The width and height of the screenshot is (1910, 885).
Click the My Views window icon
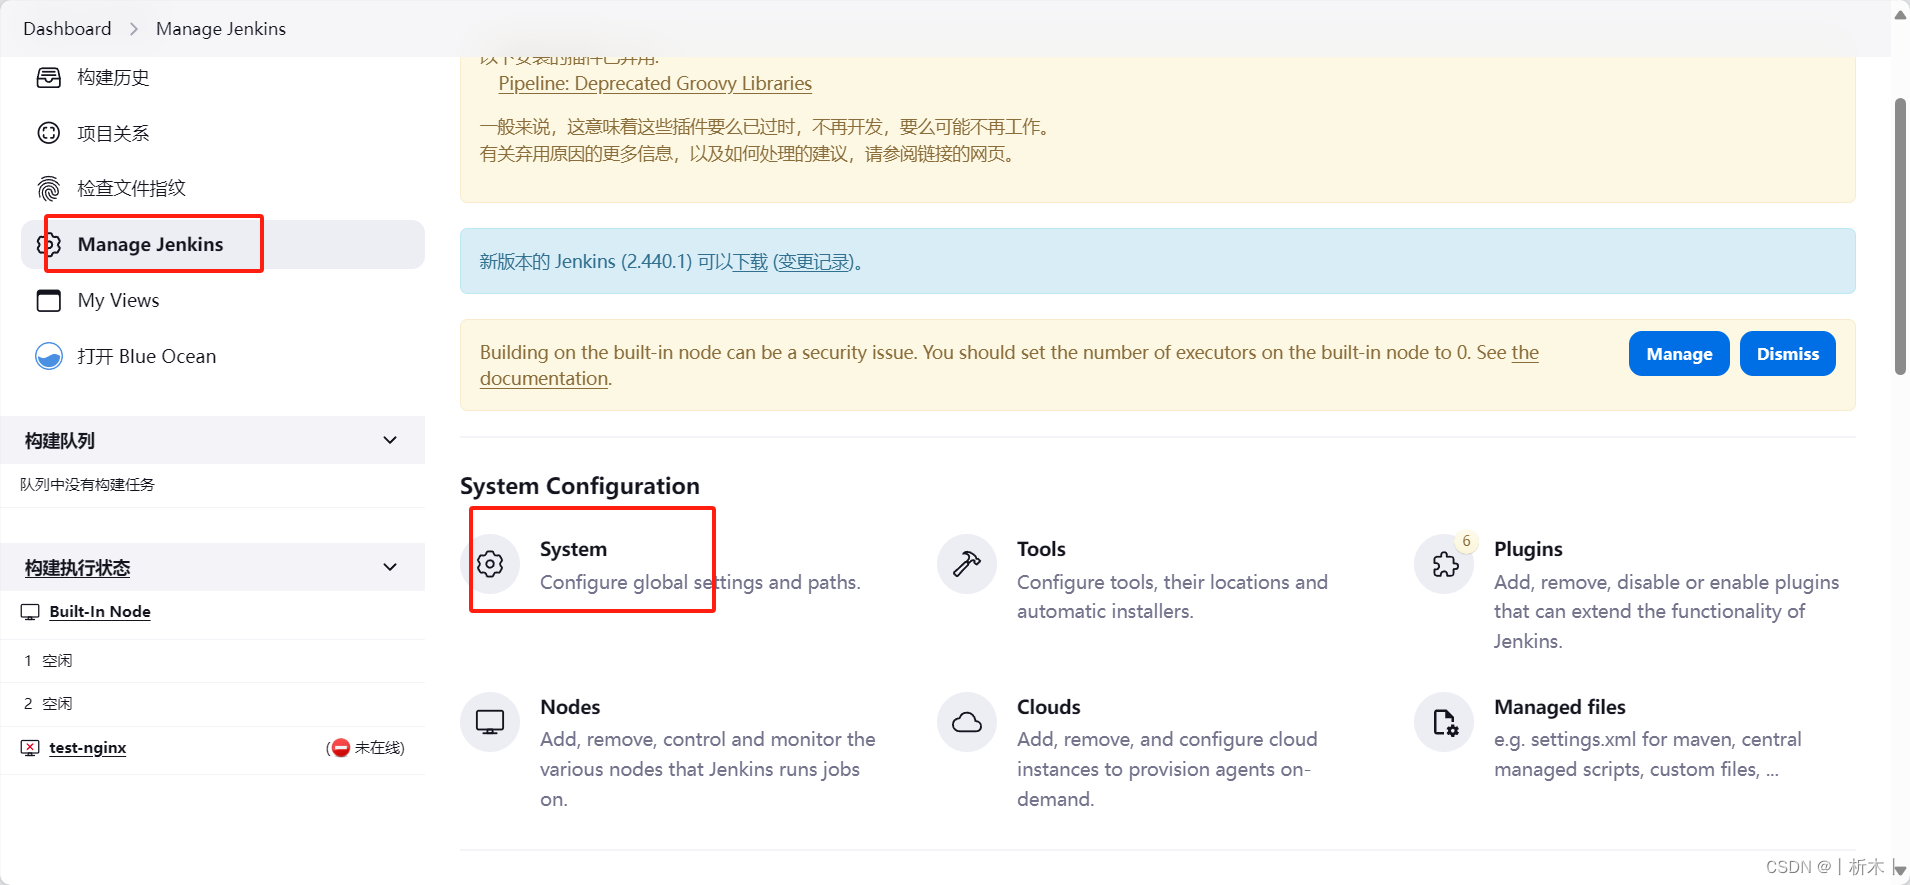coord(49,300)
